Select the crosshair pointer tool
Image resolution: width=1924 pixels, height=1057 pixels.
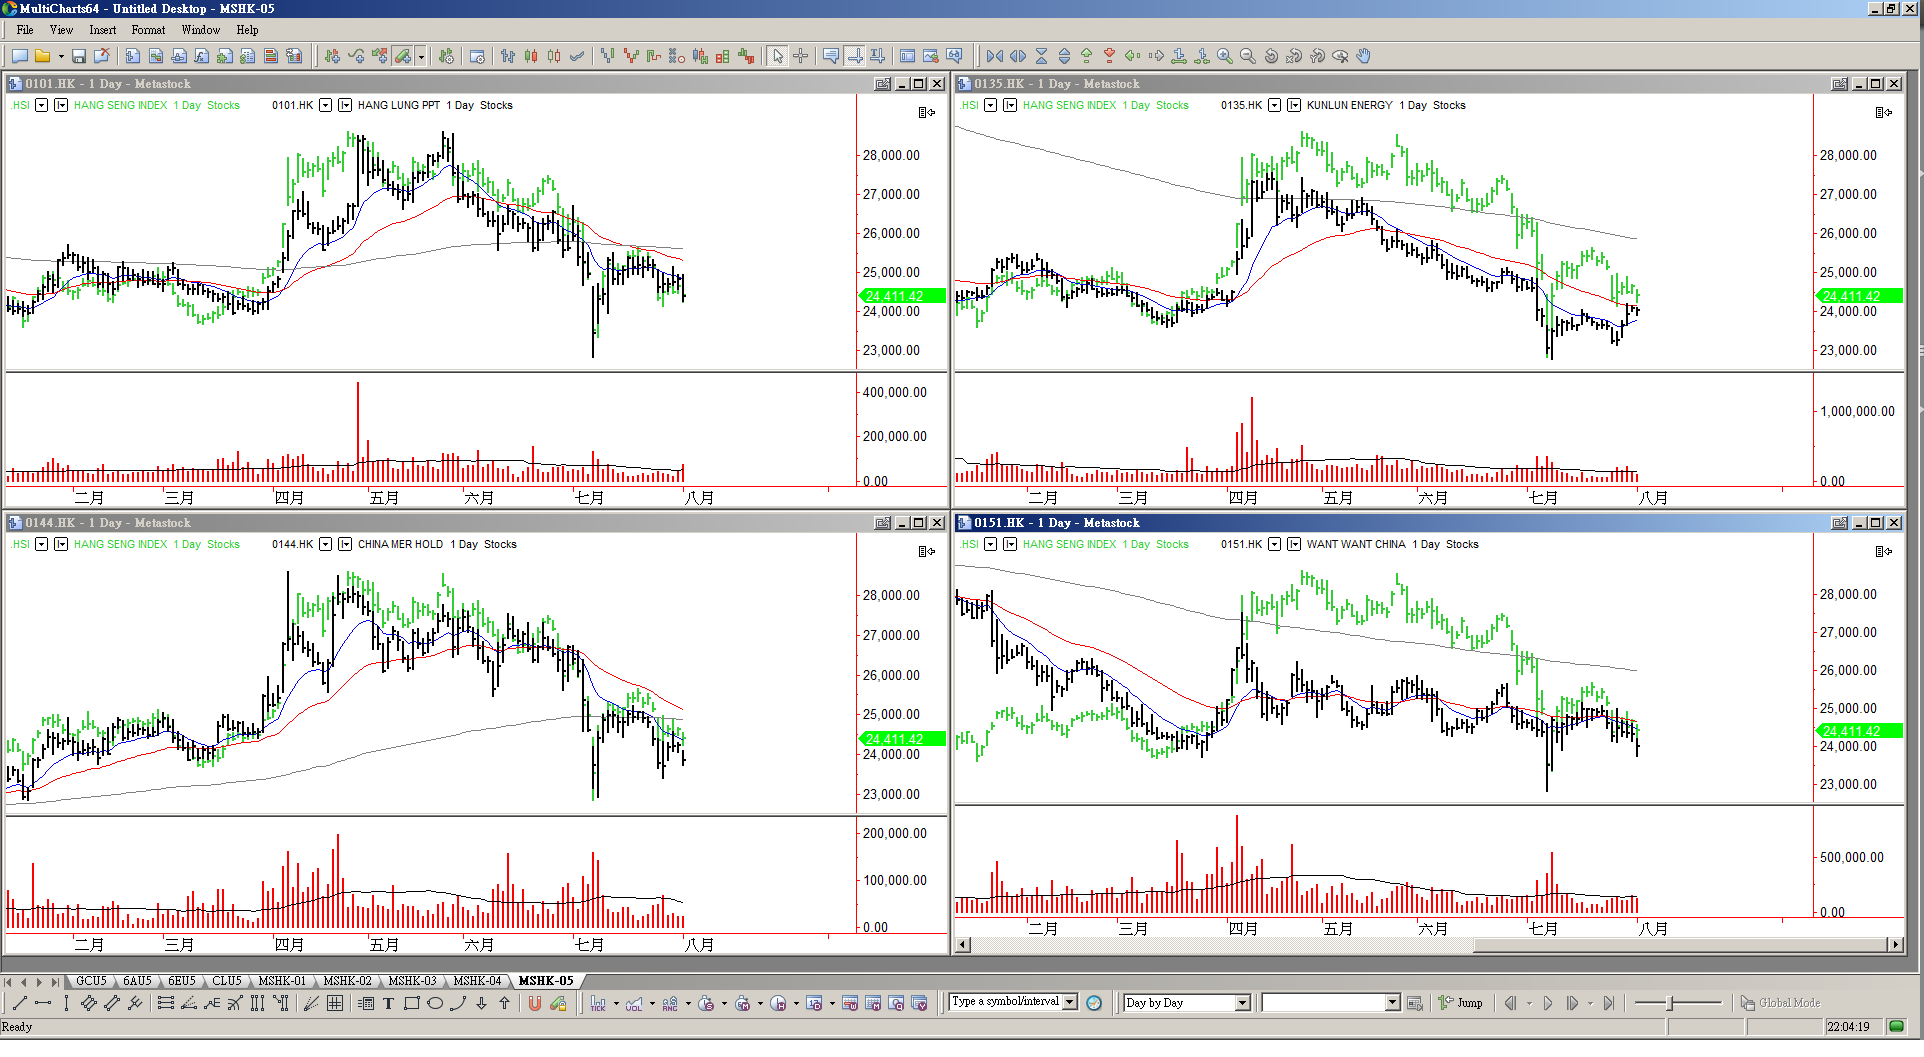pyautogui.click(x=800, y=56)
